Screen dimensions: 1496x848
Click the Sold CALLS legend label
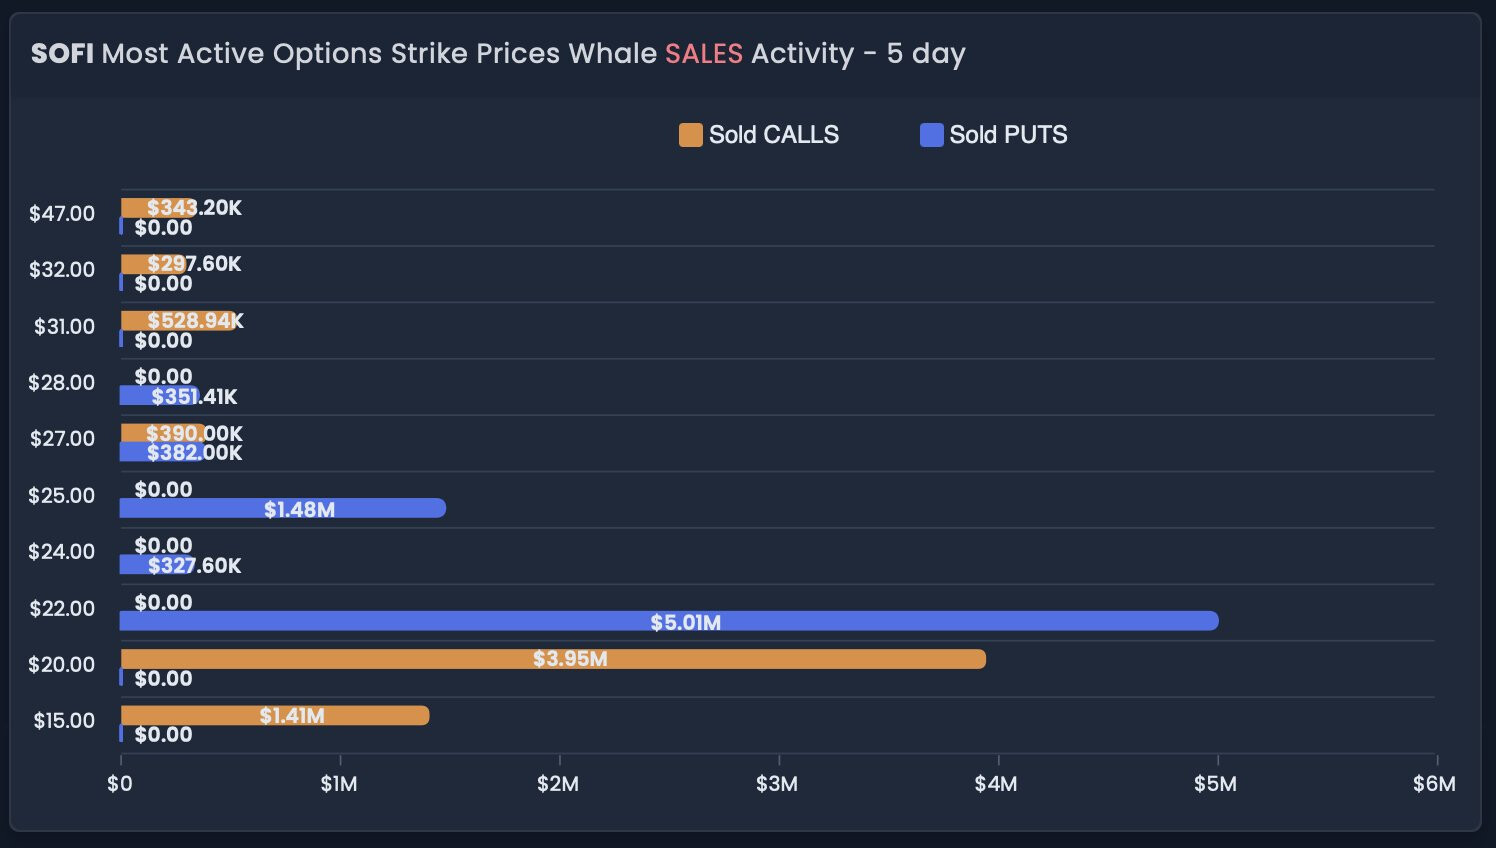click(773, 135)
